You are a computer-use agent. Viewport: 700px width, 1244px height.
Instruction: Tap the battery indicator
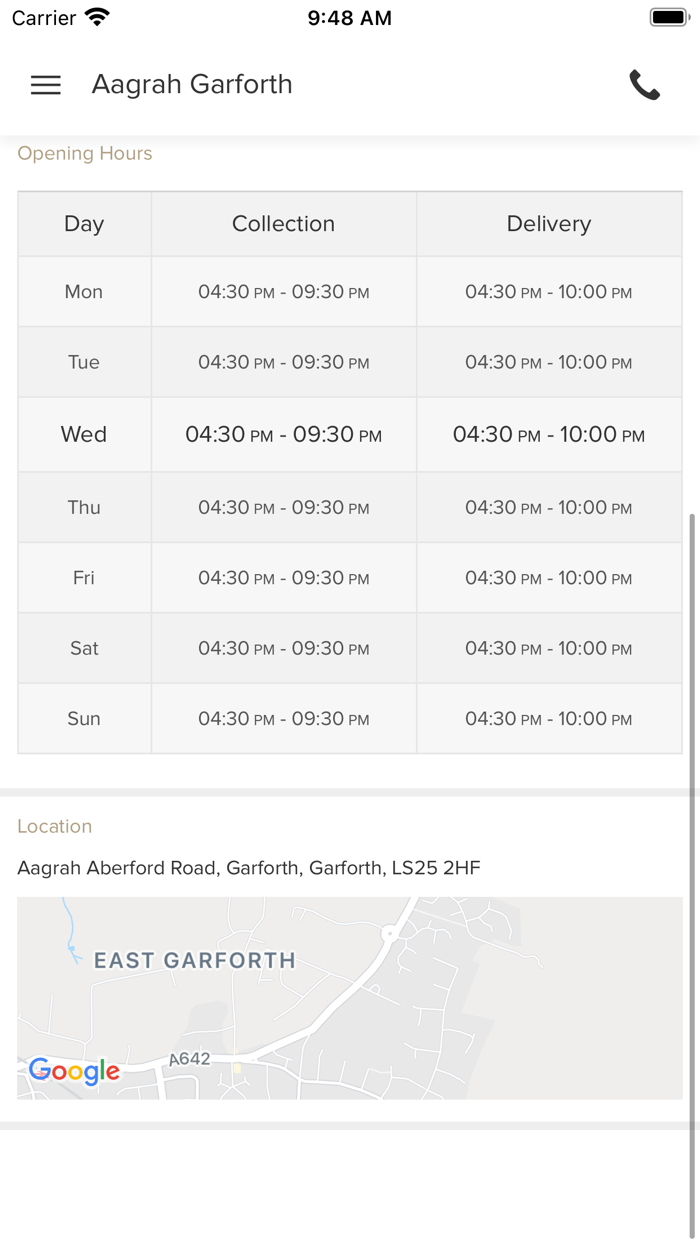coord(668,15)
